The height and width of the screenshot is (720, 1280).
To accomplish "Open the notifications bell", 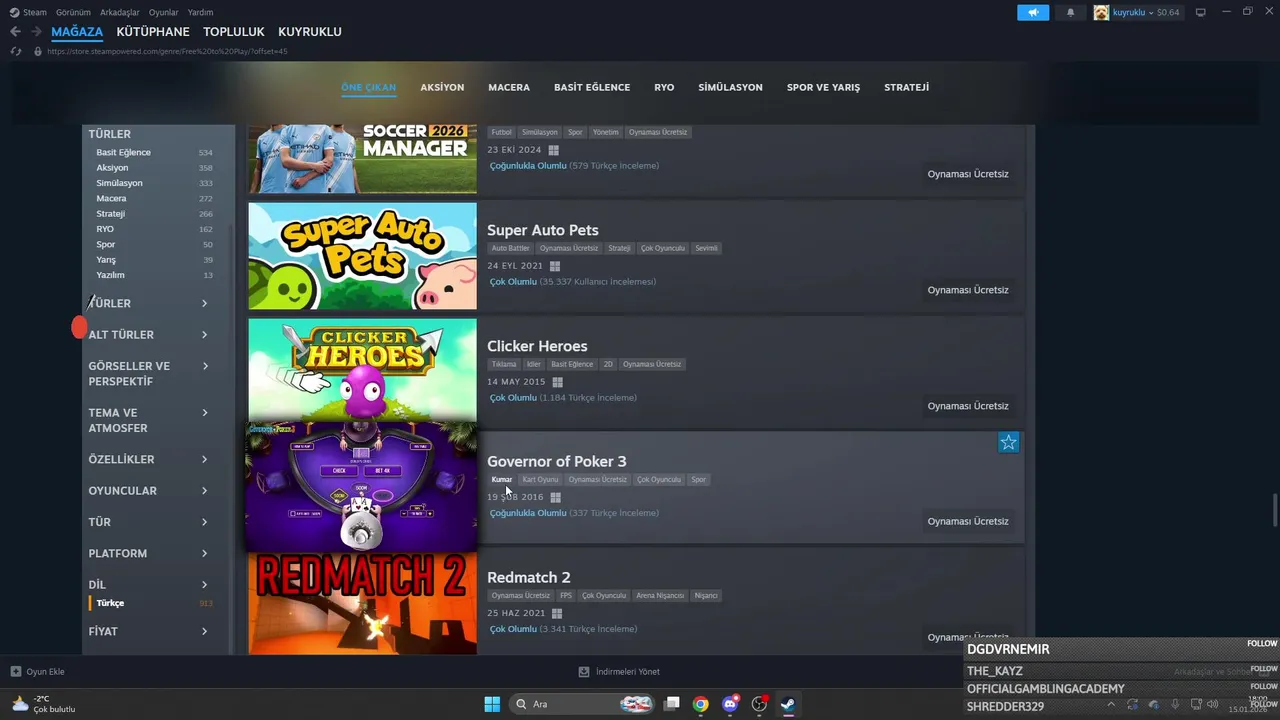I will [1070, 12].
